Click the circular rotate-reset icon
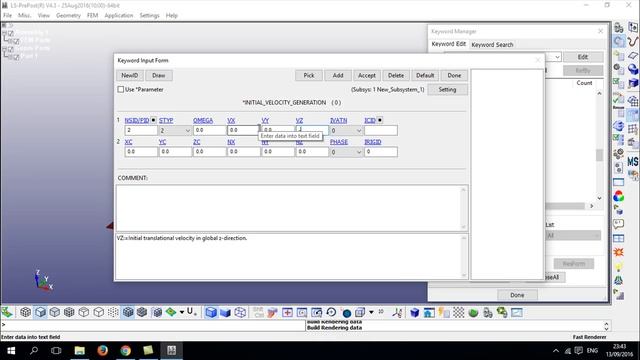The height and width of the screenshot is (360, 640). 331,313
